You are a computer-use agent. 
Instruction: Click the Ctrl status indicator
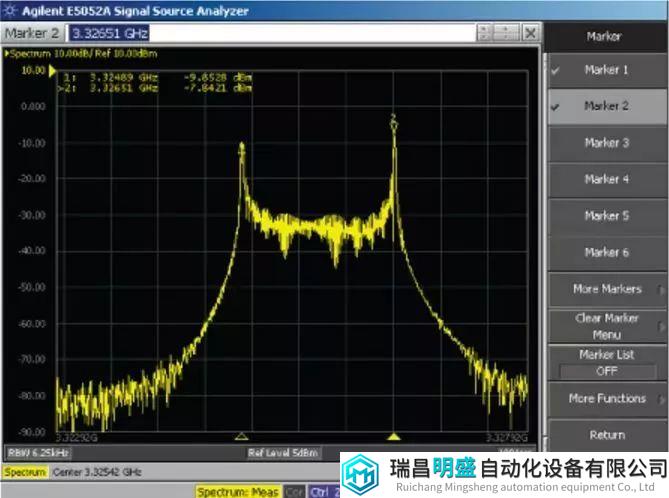[x=323, y=492]
